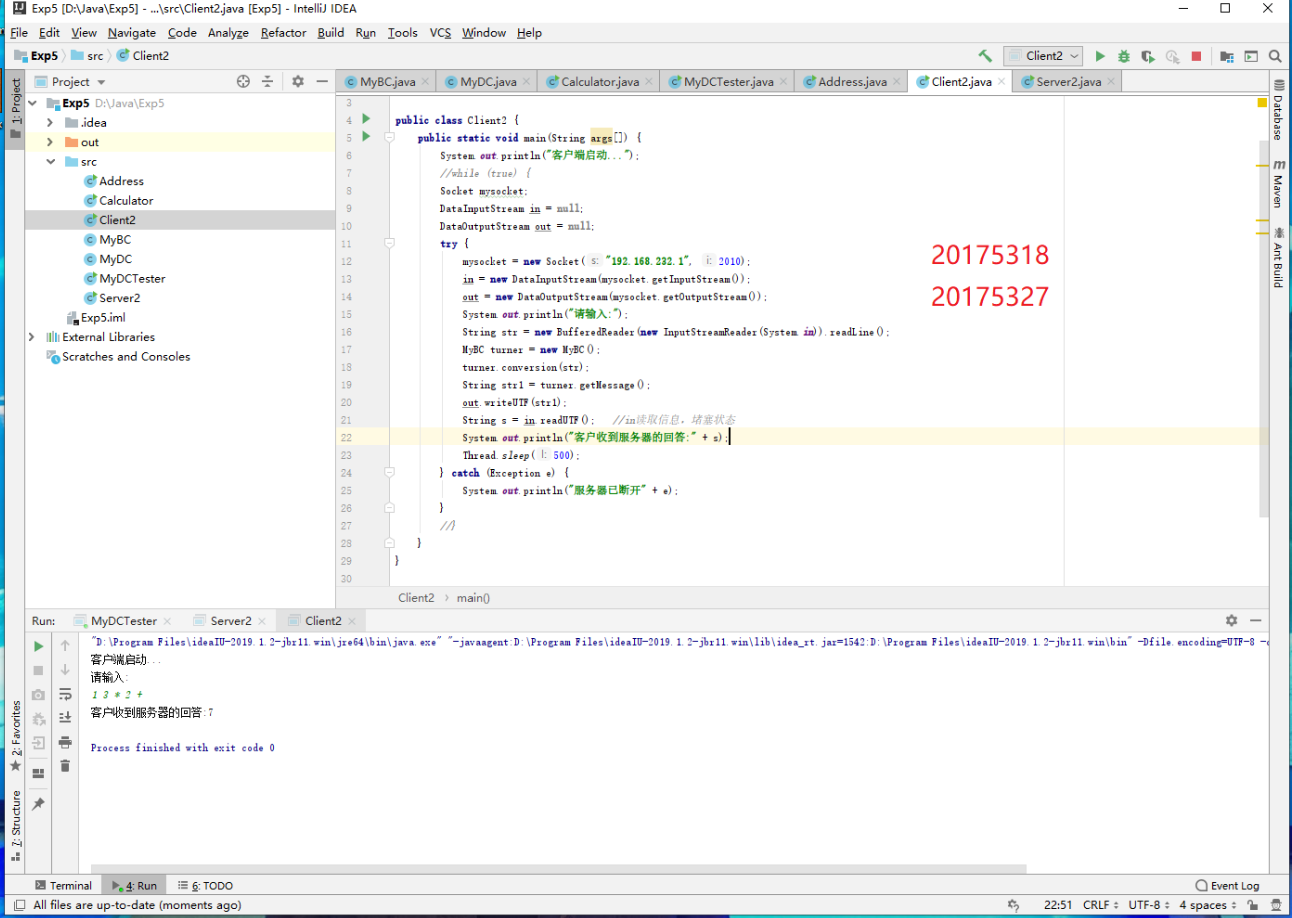Stop the process with the toolbar's red square
The height and width of the screenshot is (918, 1292).
pos(1196,57)
